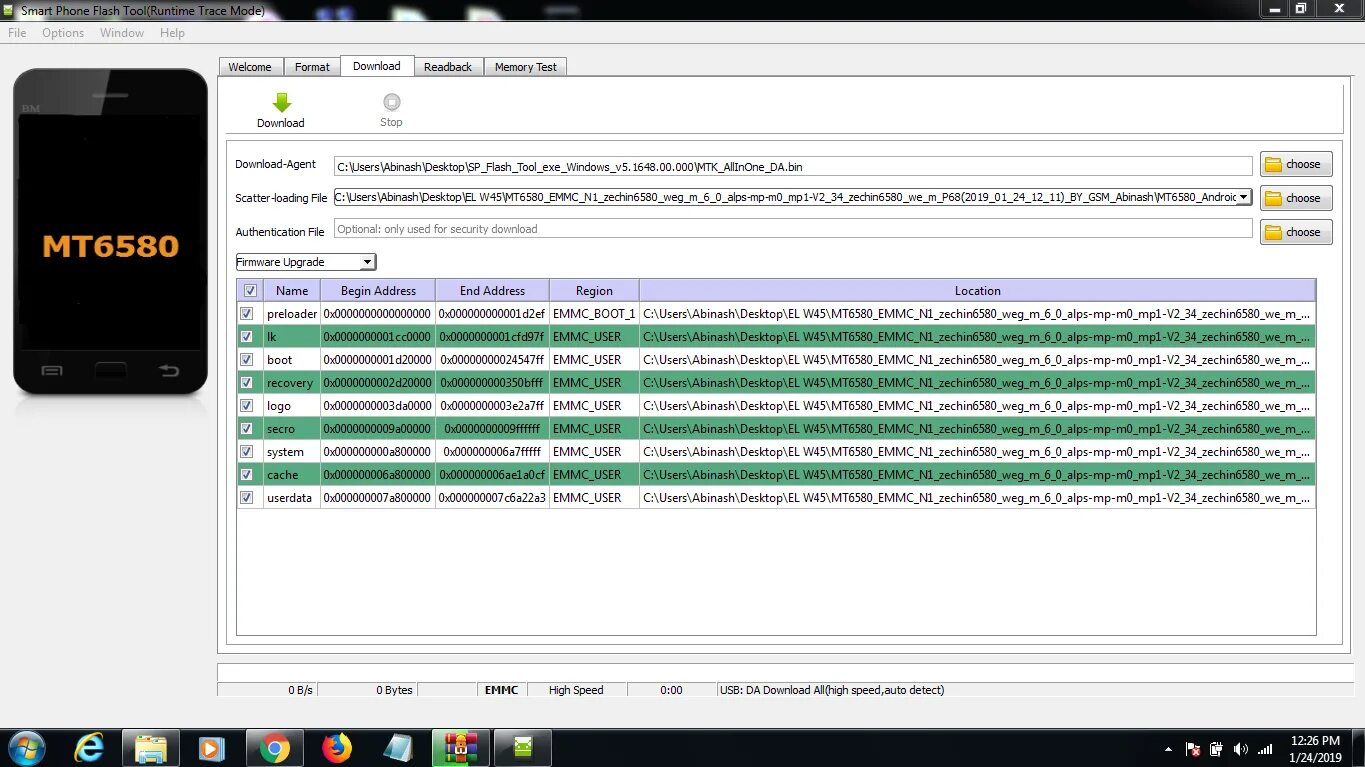
Task: Open Google Chrome from taskbar
Action: coord(275,748)
